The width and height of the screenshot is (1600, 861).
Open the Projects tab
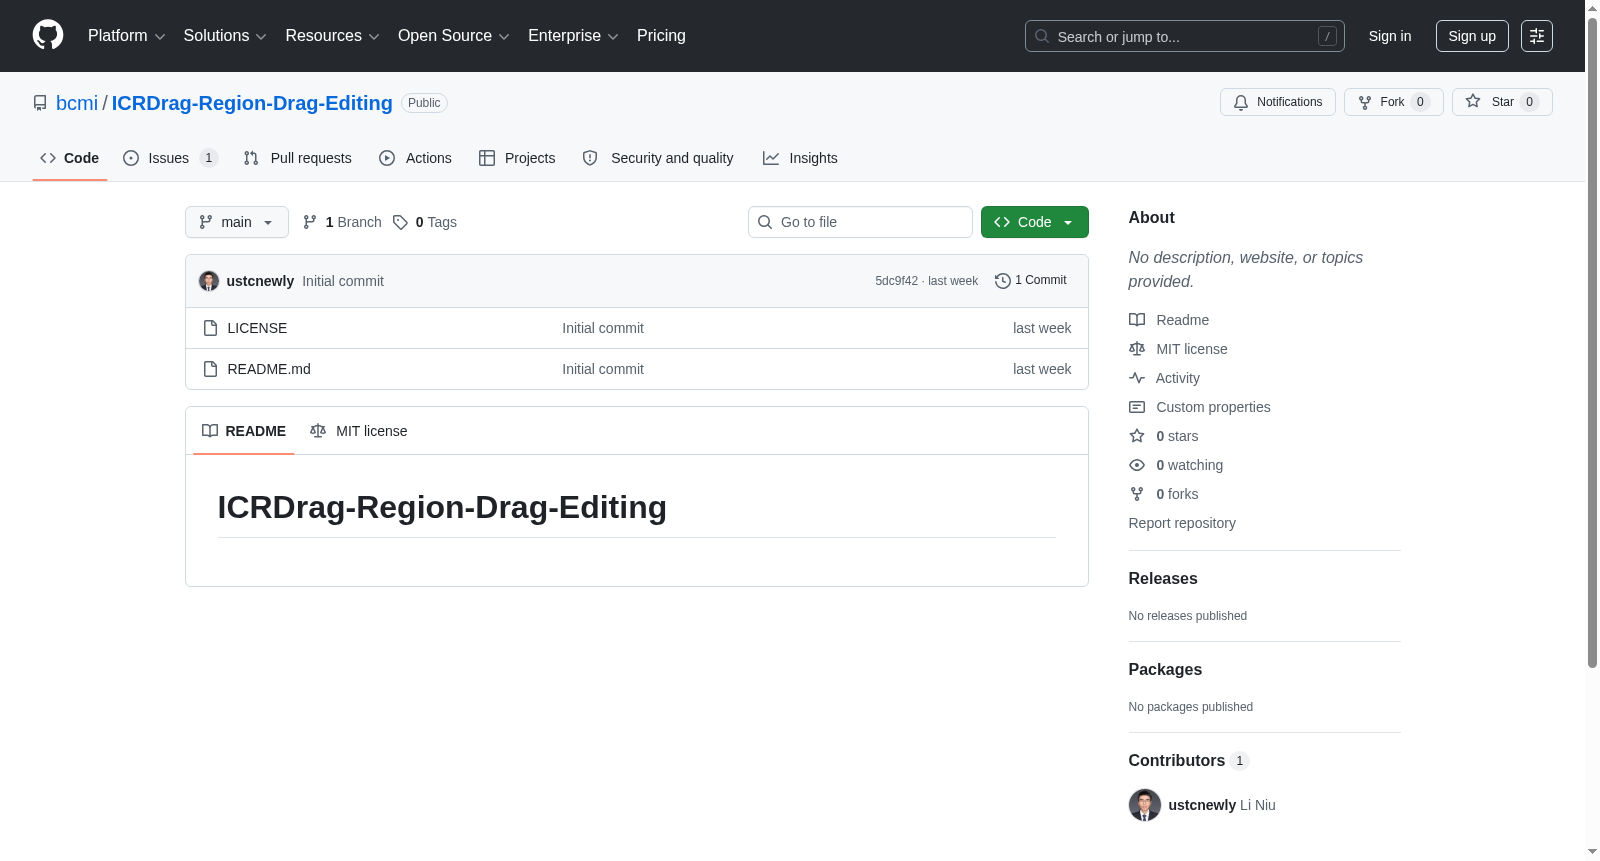pyautogui.click(x=517, y=158)
